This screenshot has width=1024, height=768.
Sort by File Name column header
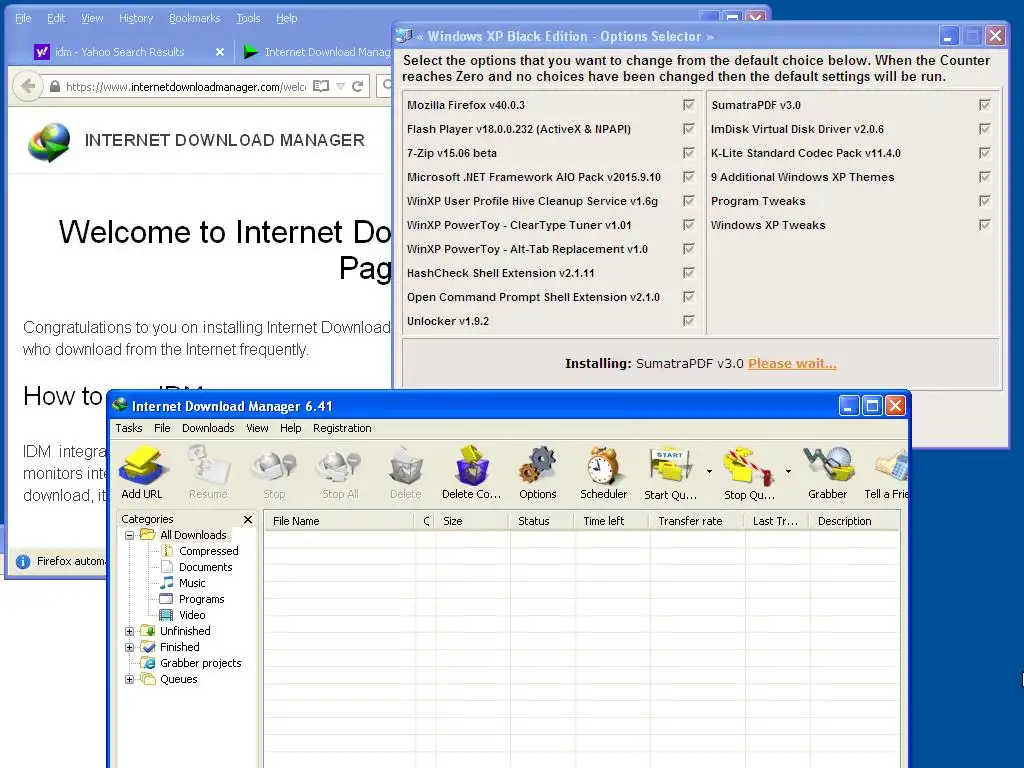(339, 521)
